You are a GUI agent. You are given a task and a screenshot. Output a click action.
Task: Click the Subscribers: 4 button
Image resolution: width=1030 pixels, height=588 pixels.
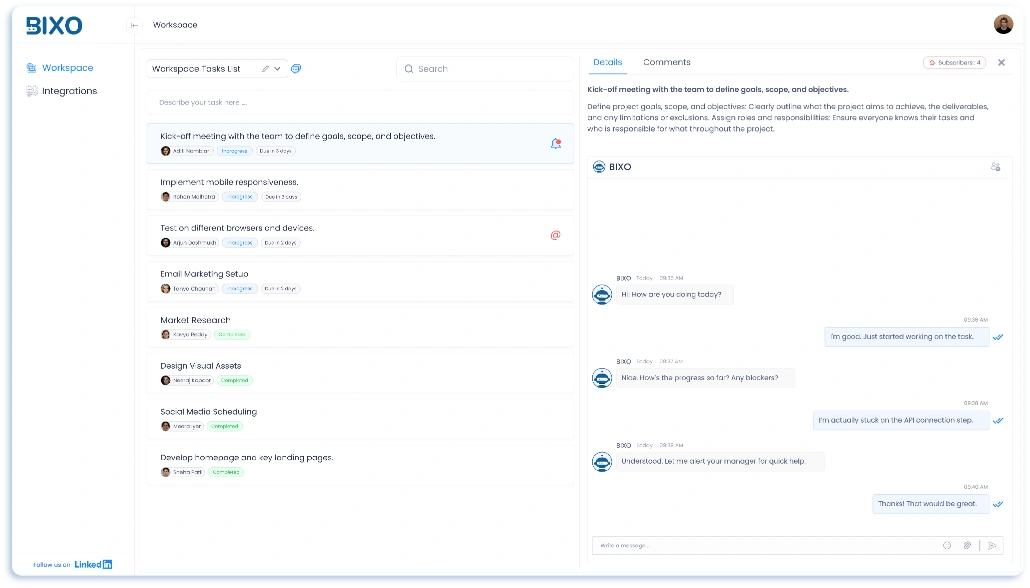954,62
